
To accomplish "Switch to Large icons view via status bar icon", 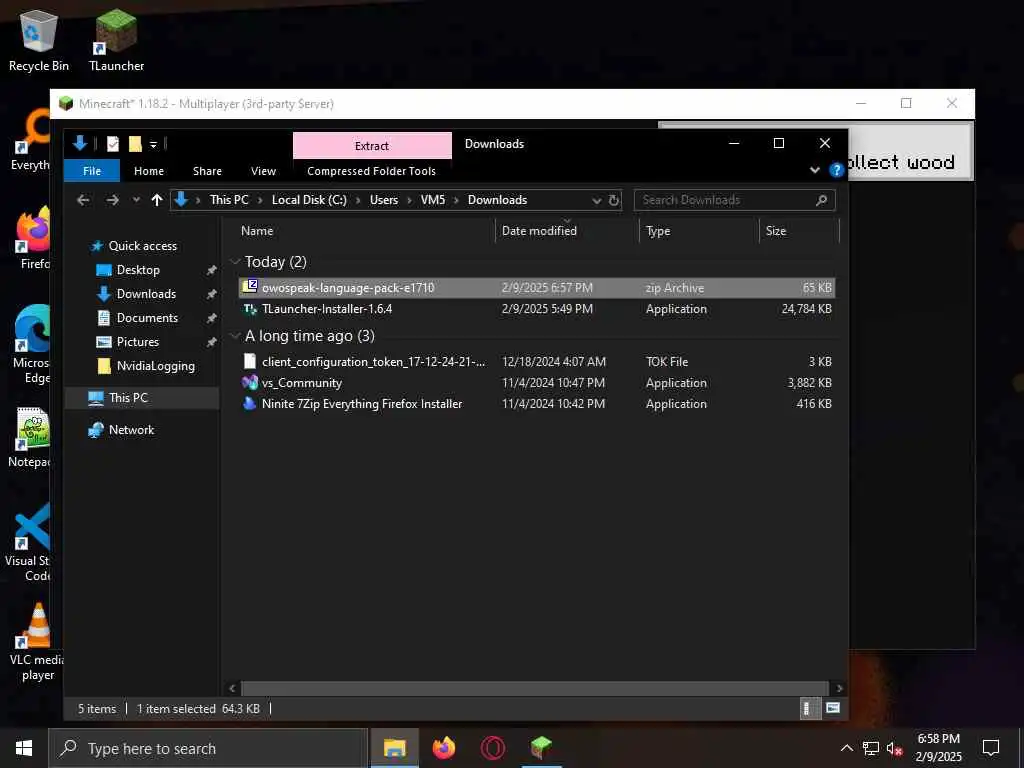I will [x=833, y=709].
